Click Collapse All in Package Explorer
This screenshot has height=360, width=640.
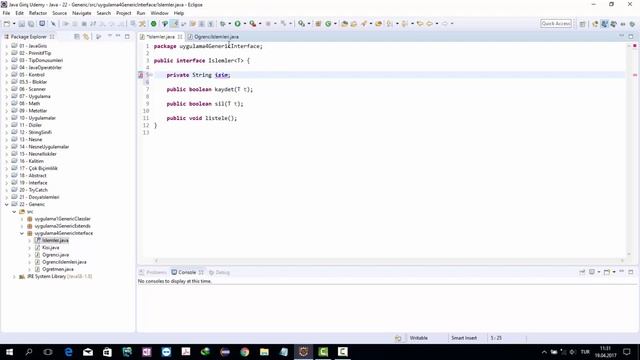pos(77,37)
